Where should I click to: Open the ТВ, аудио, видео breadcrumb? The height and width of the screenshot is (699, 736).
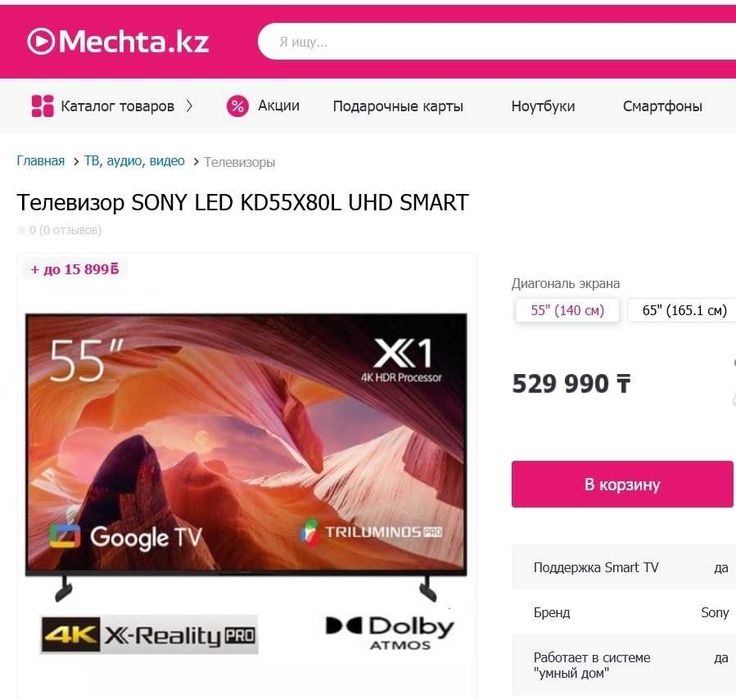[134, 161]
